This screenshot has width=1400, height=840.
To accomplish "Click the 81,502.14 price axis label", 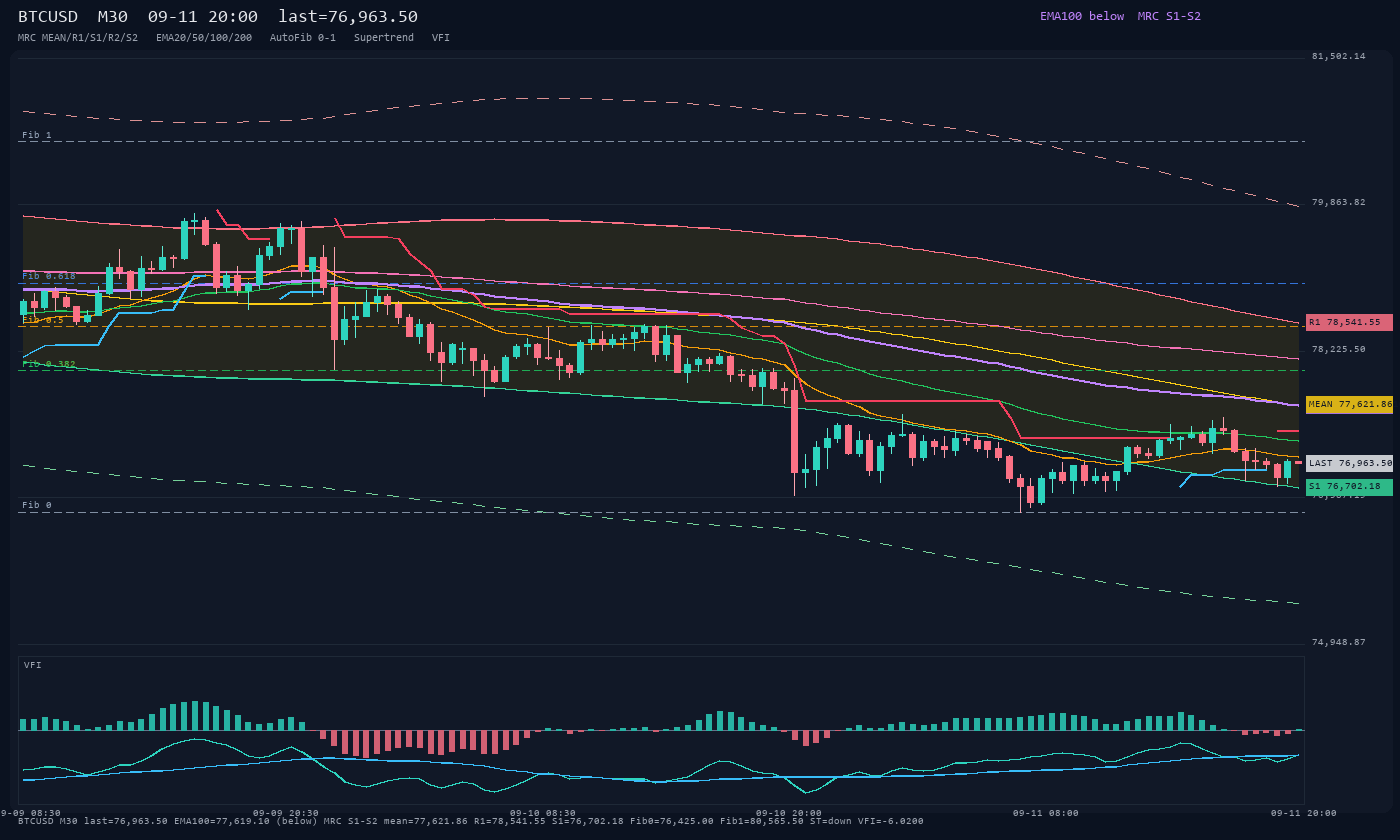I will tap(1338, 56).
